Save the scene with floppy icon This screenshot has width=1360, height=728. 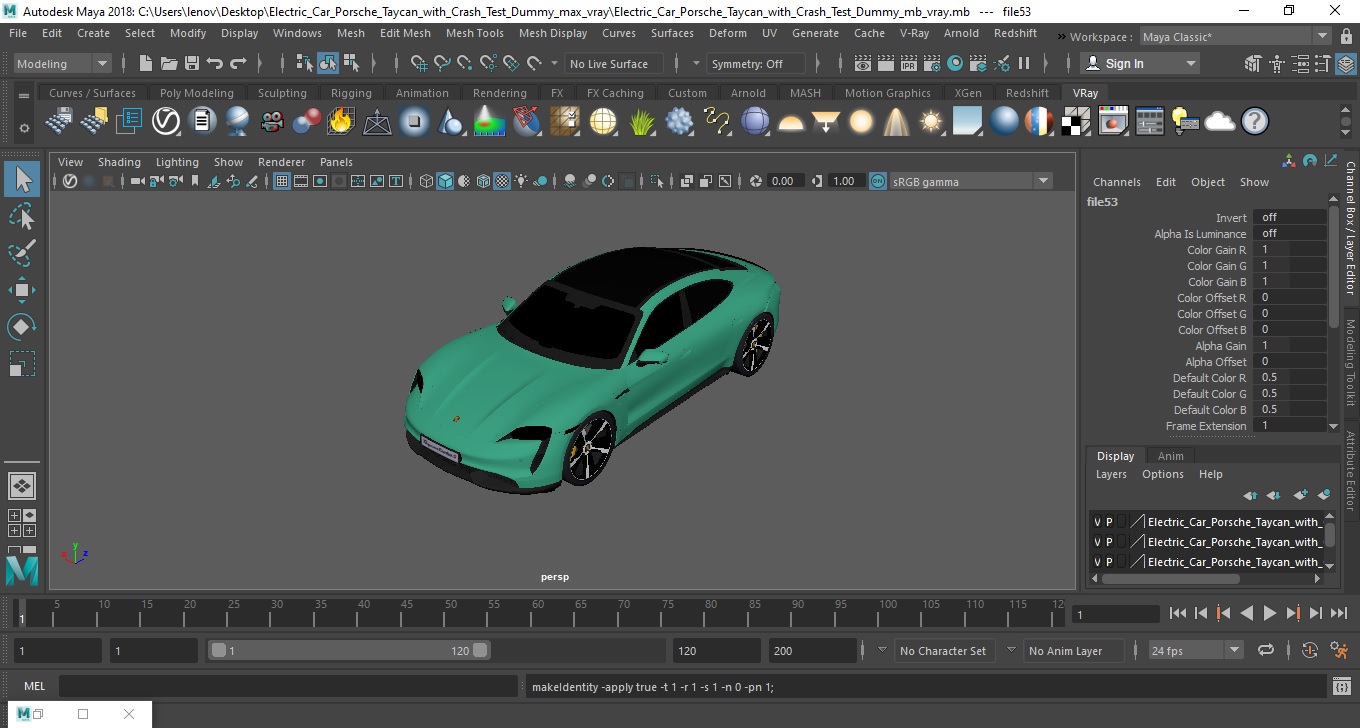pyautogui.click(x=192, y=63)
